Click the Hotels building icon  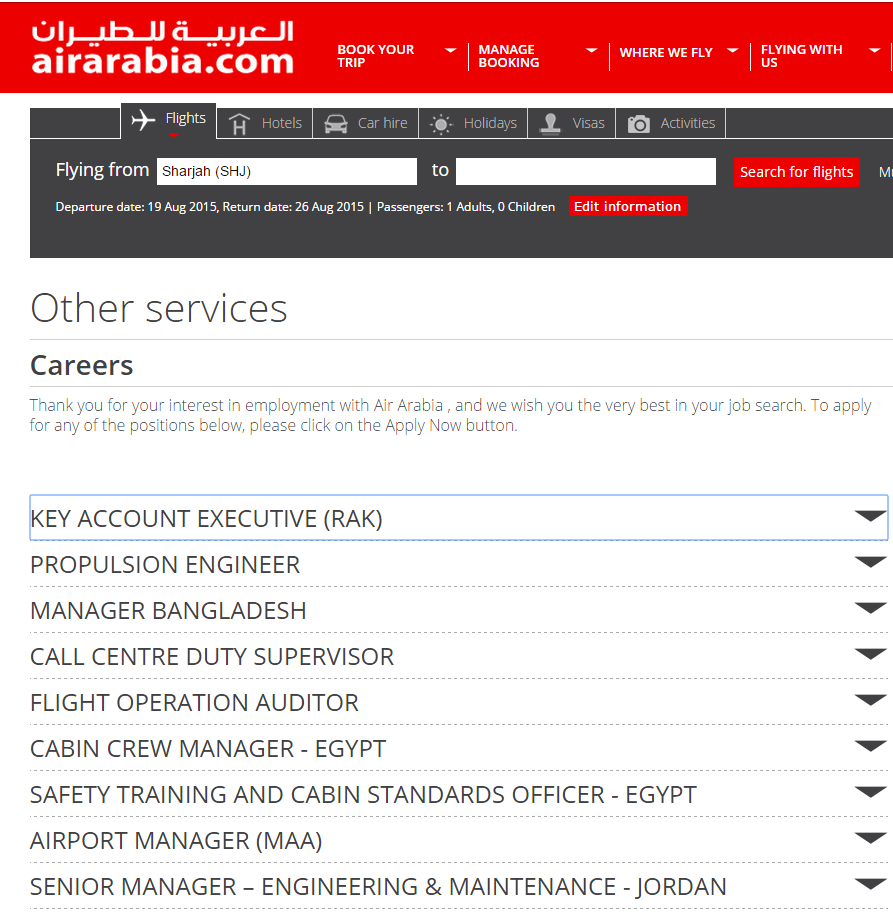tap(239, 124)
